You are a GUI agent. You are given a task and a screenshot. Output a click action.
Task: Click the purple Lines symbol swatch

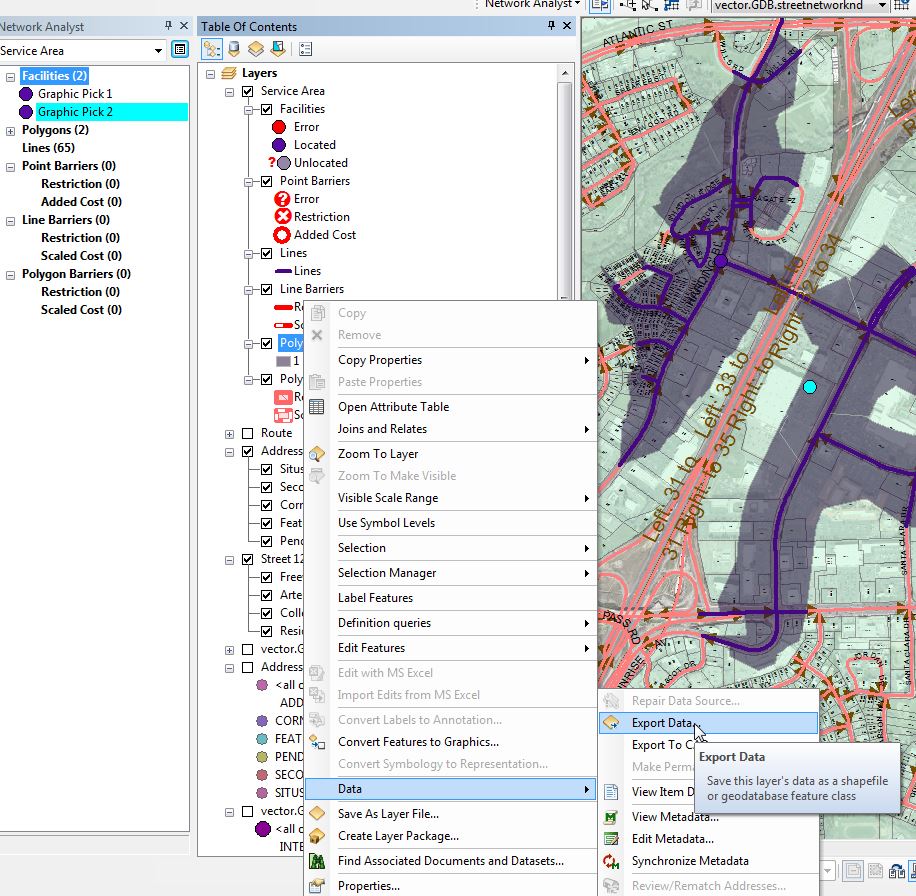[x=283, y=271]
